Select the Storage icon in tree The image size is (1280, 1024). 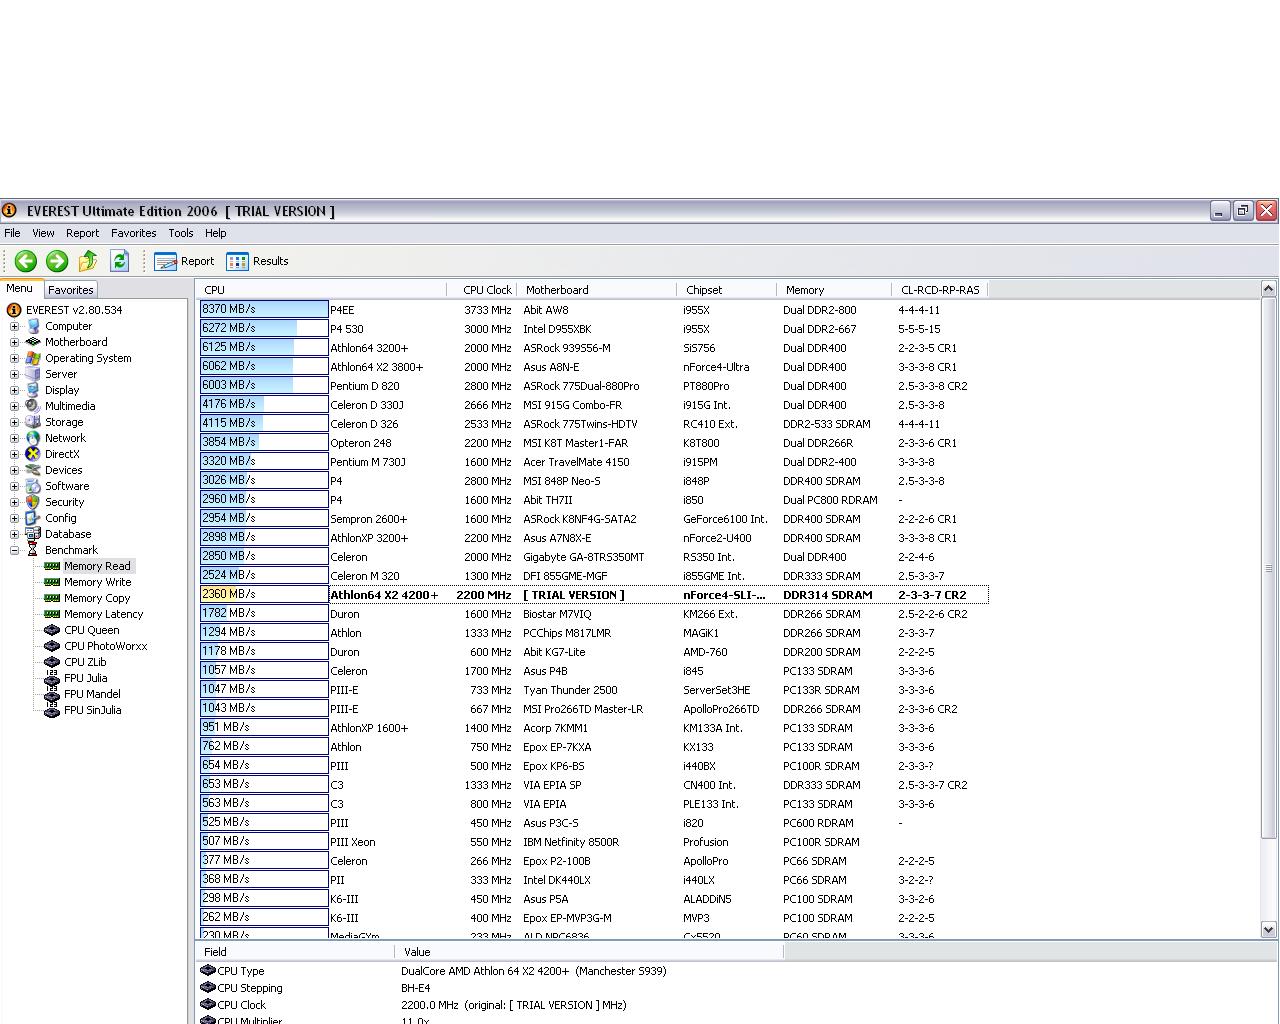[33, 422]
